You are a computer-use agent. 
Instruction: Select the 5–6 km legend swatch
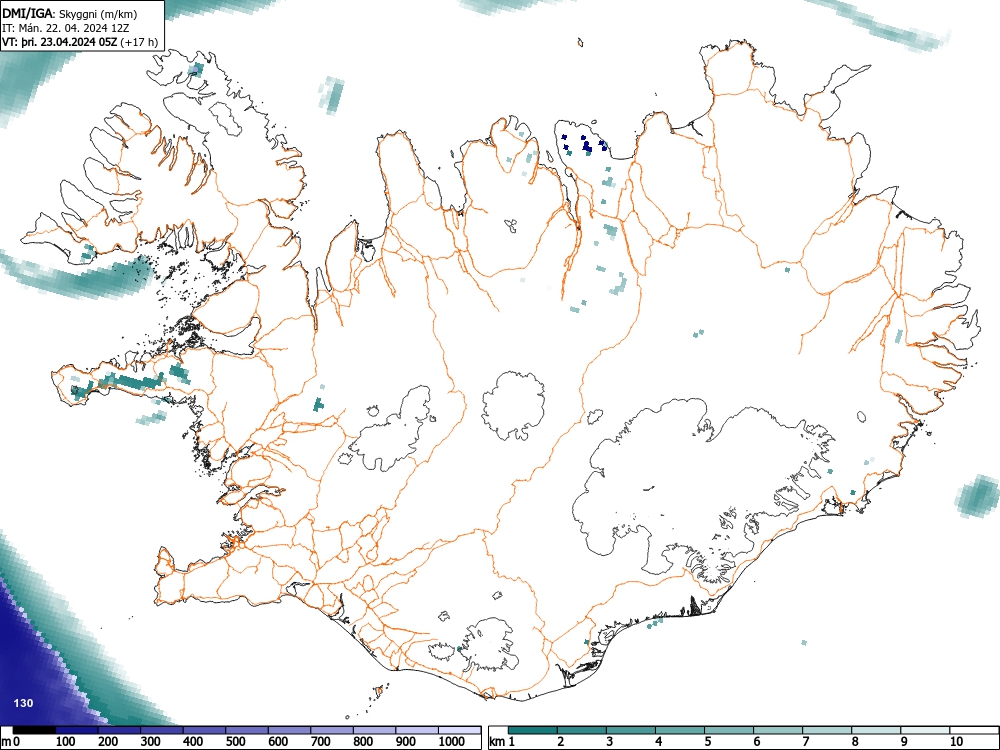729,730
